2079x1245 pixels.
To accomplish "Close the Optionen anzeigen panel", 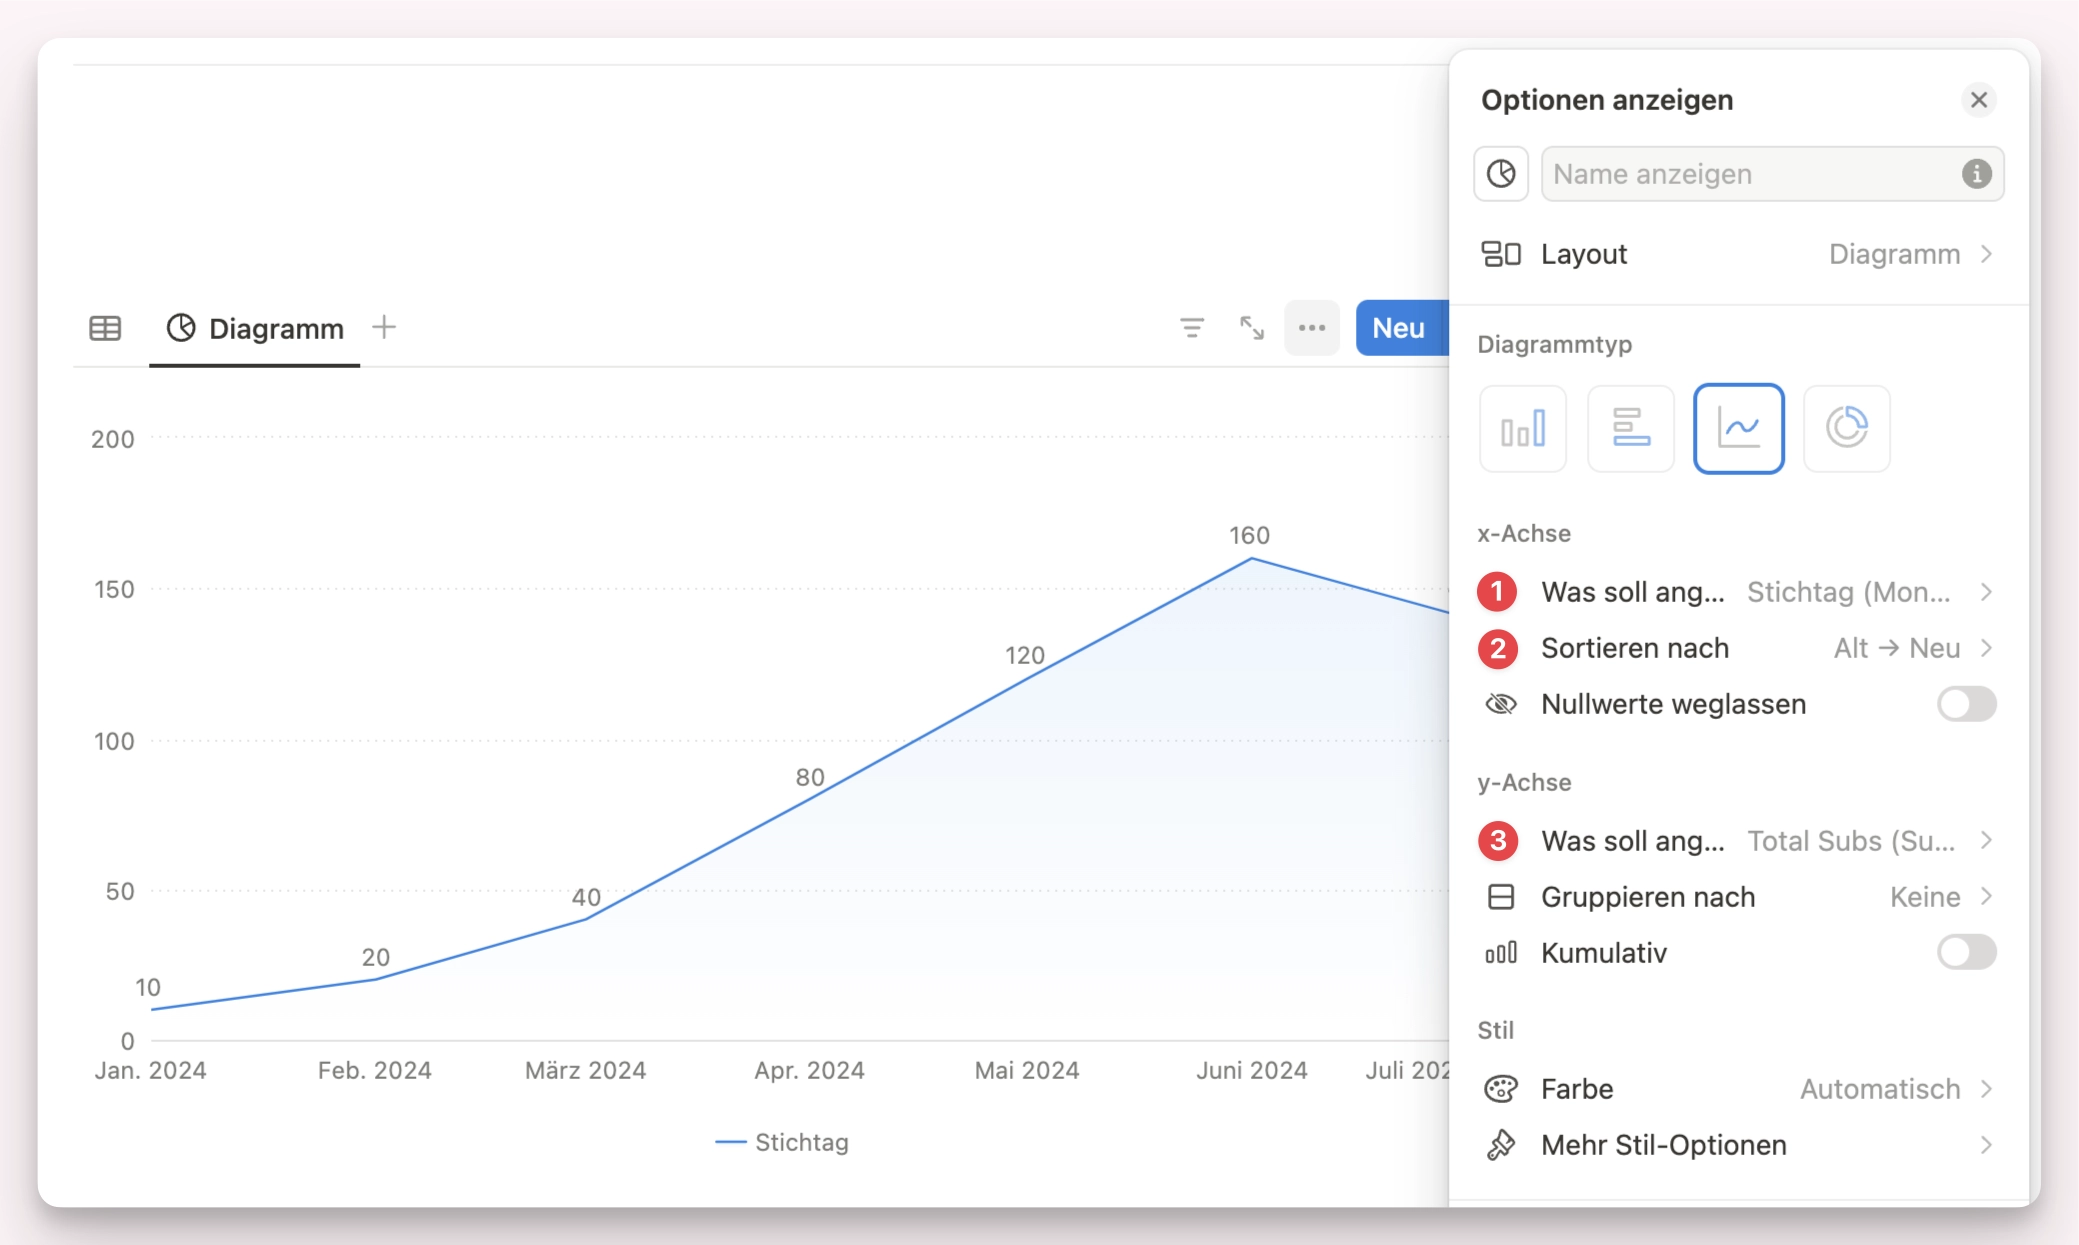I will 1978,100.
